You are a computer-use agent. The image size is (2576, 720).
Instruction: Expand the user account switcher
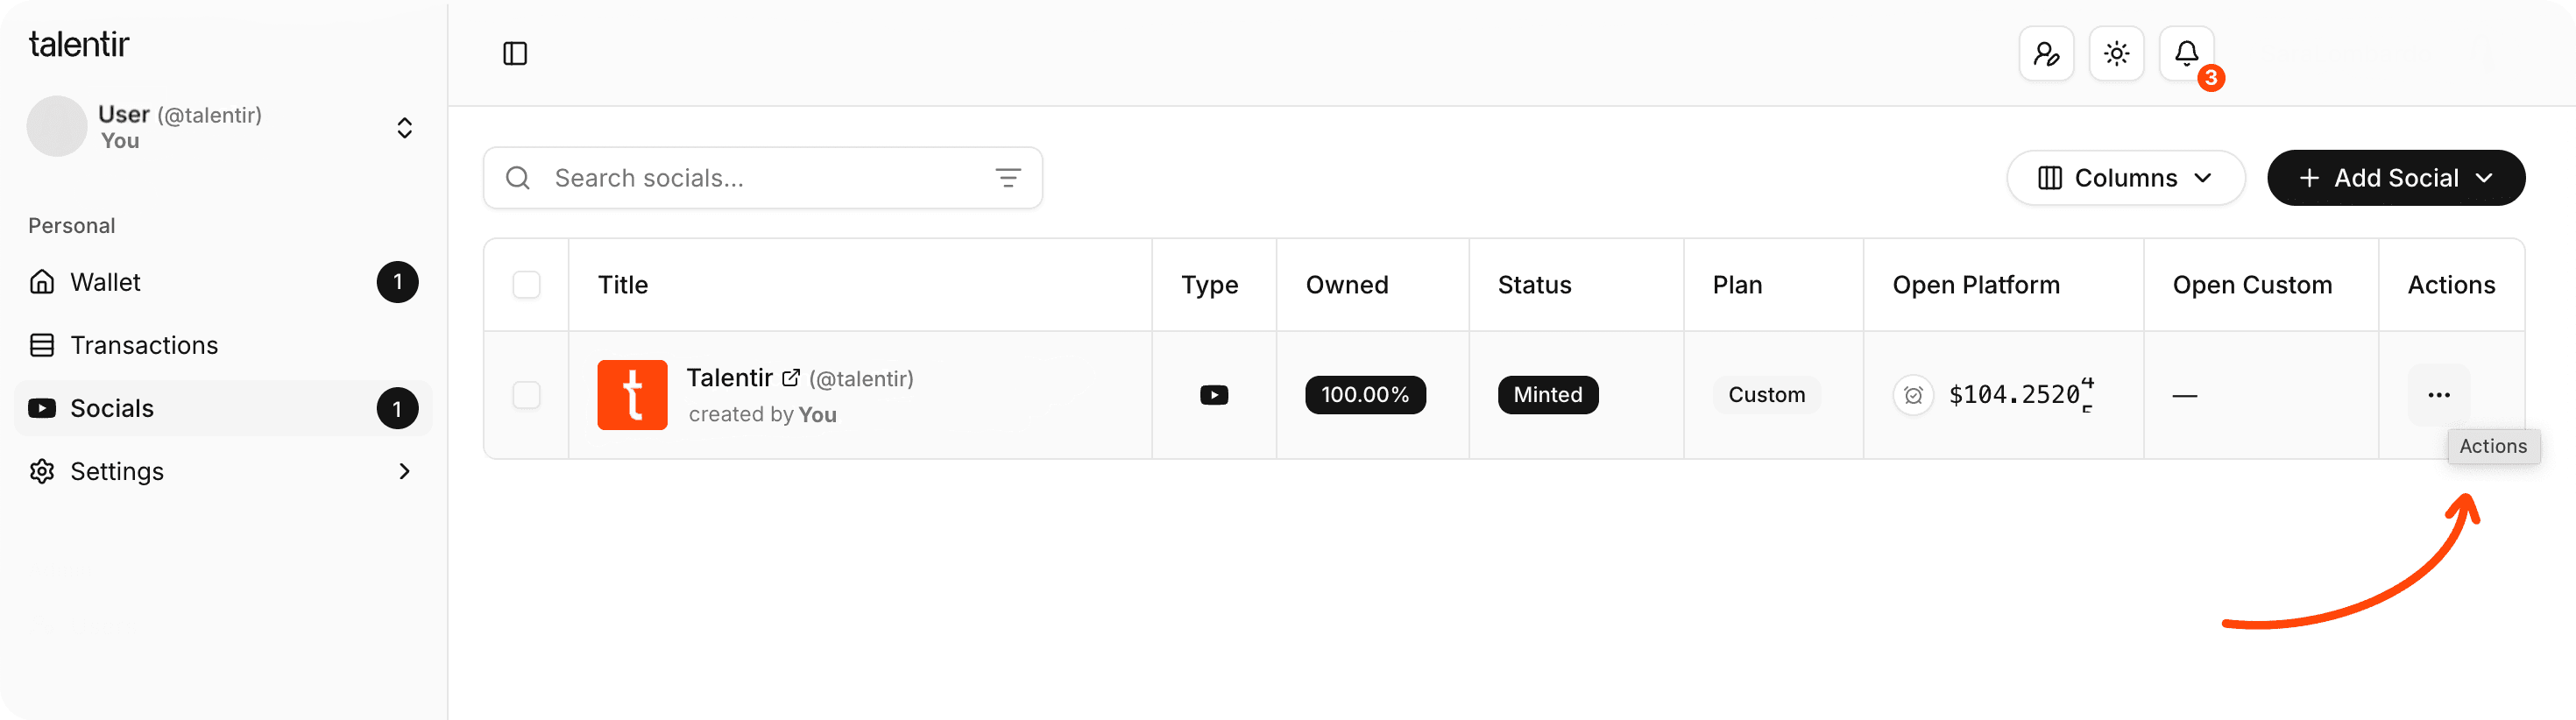[x=404, y=128]
